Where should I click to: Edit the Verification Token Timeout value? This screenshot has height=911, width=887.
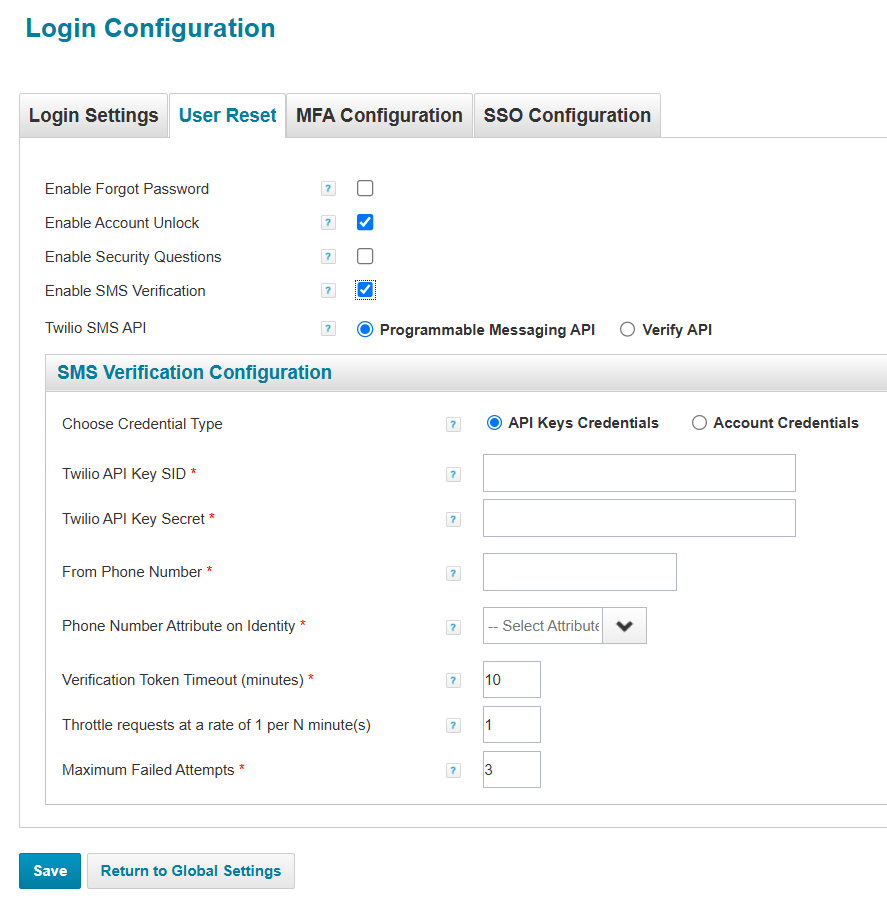click(x=512, y=679)
